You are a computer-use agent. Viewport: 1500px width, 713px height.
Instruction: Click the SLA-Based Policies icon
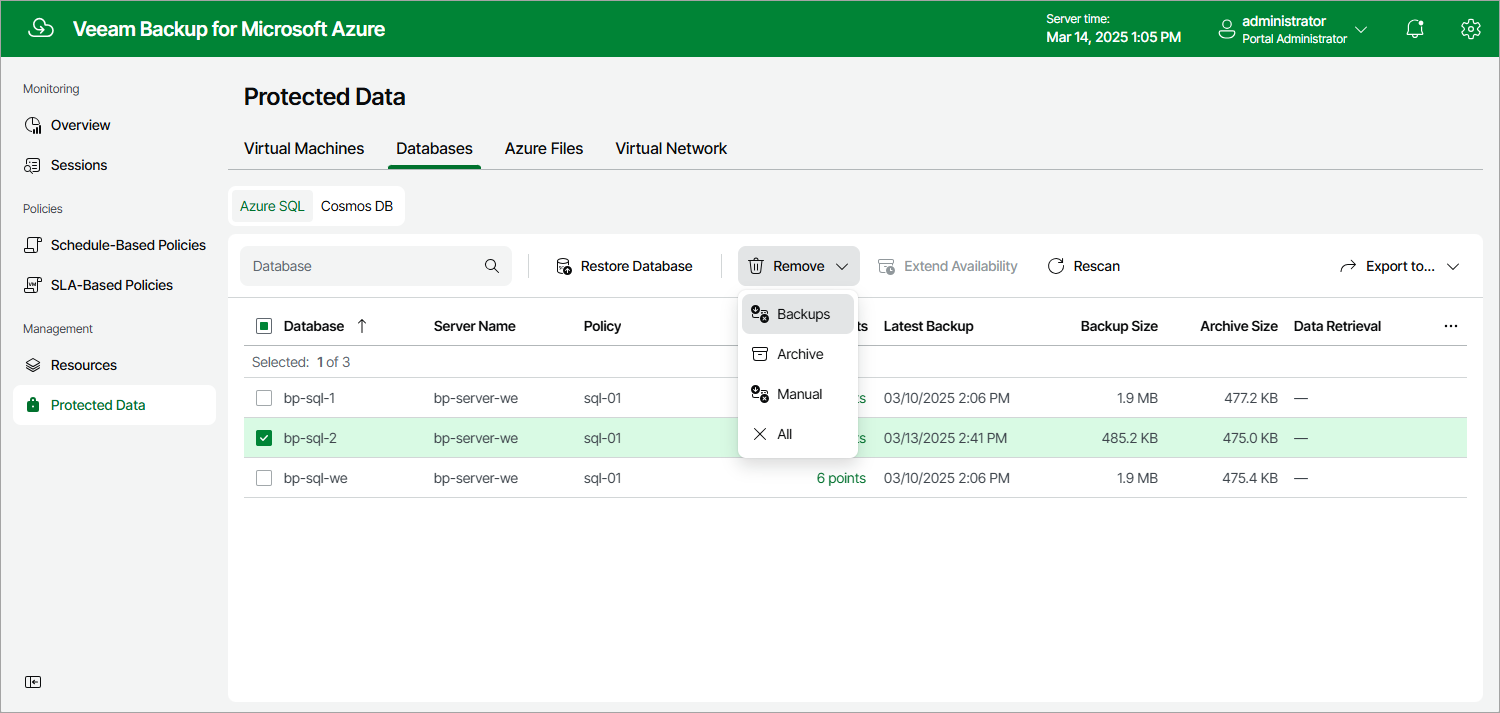click(x=33, y=285)
